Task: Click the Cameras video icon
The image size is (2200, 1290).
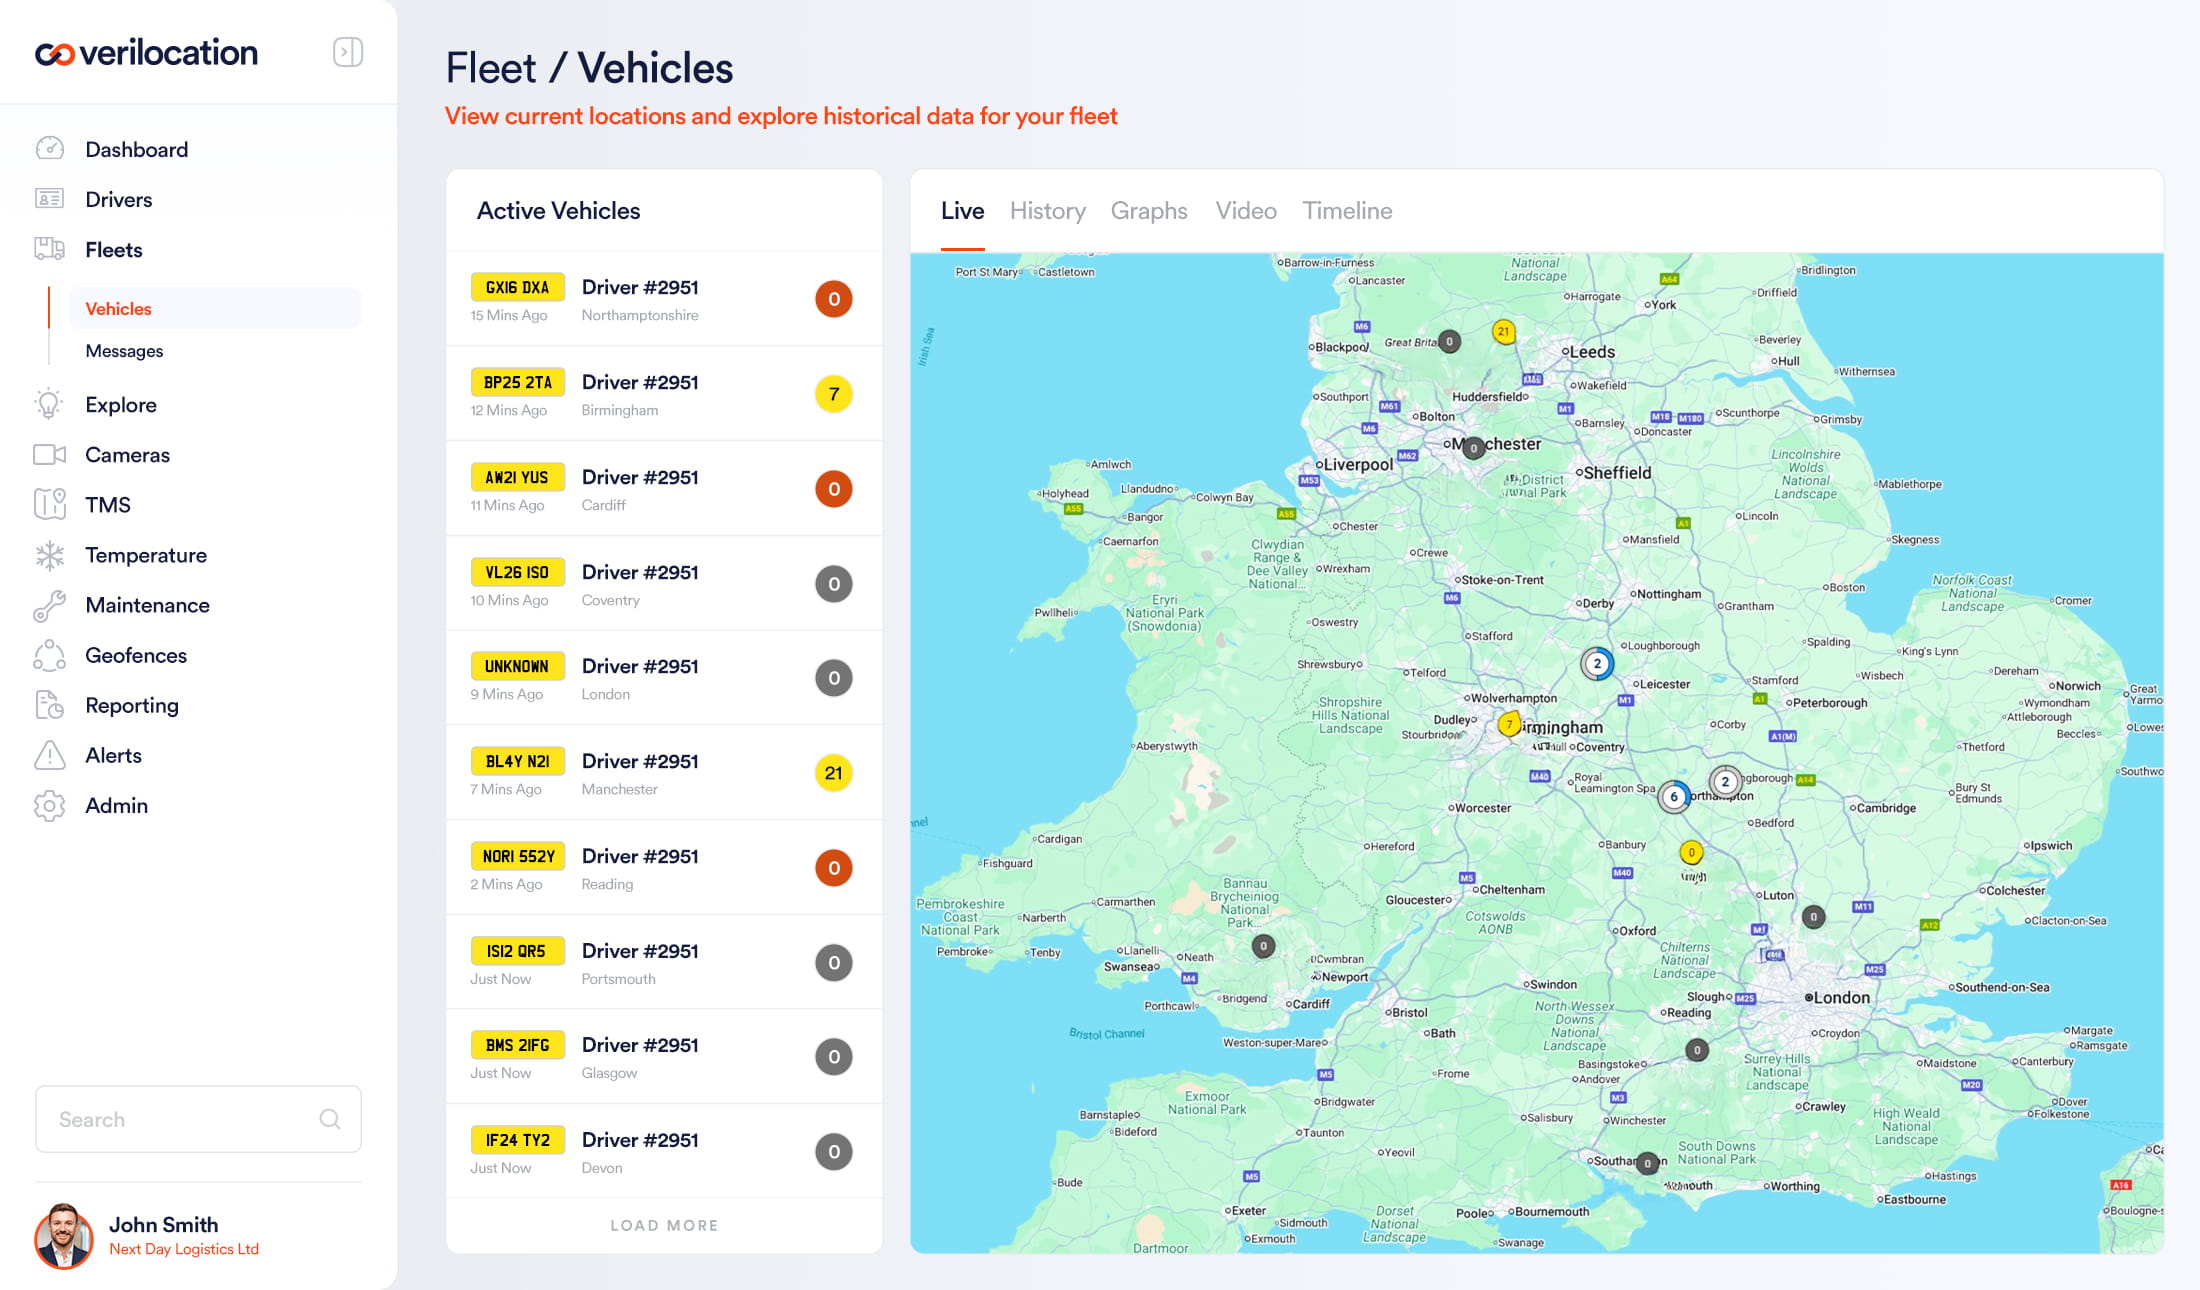Action: pos(49,455)
